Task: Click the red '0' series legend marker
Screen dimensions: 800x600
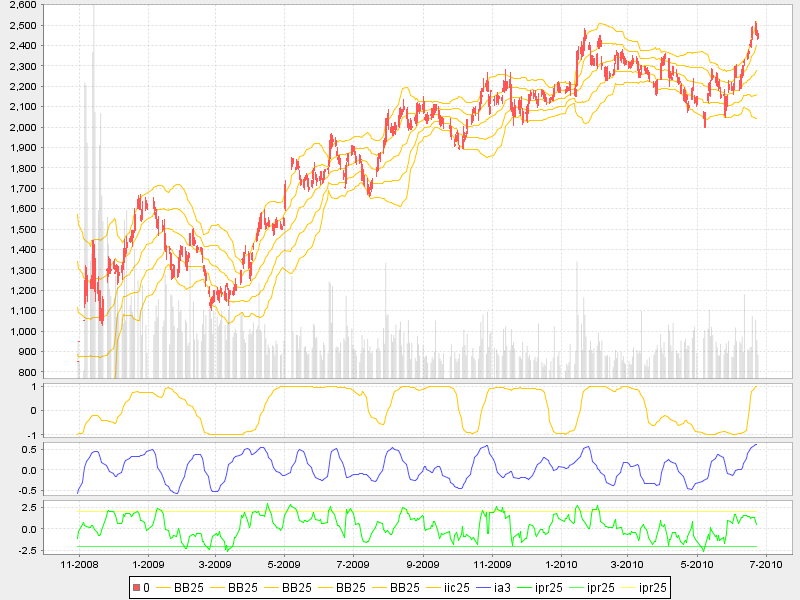Action: 136,588
